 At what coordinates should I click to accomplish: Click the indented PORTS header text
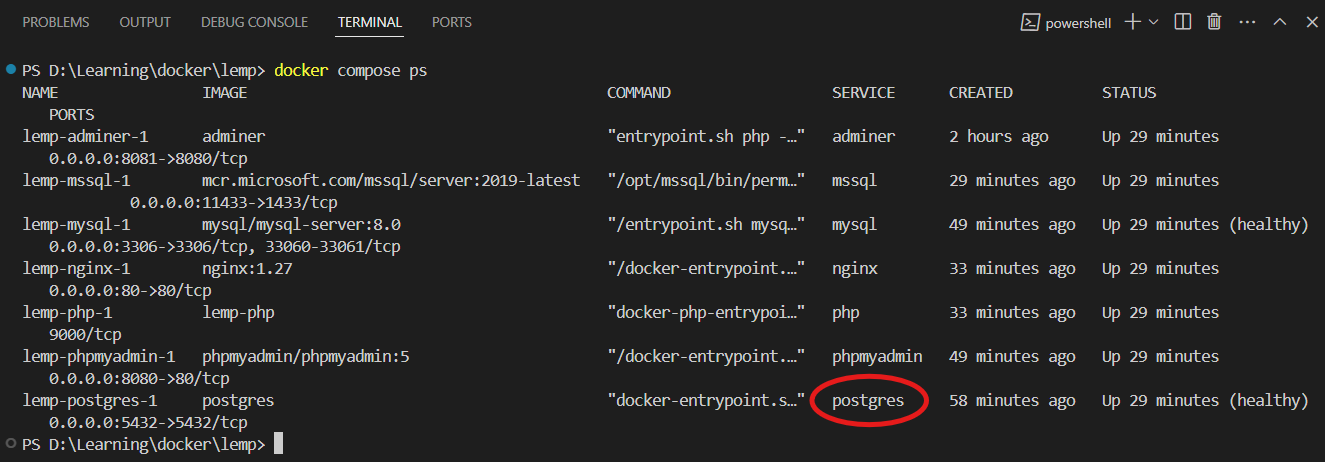[72, 114]
